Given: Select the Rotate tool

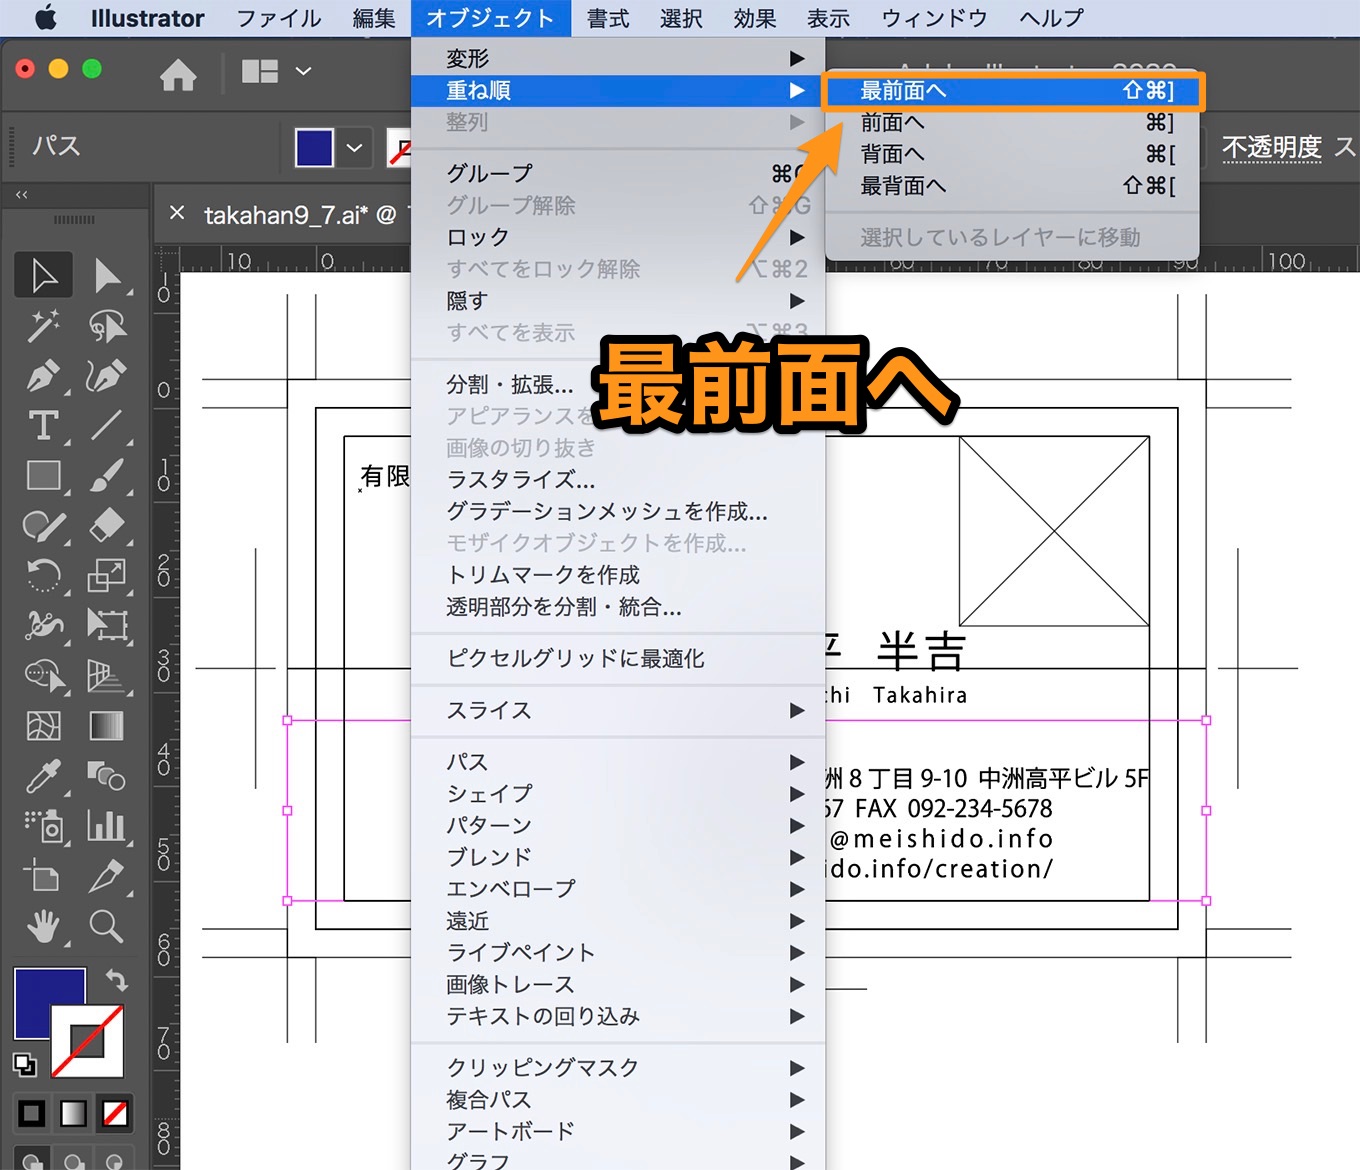Looking at the screenshot, I should (x=43, y=575).
